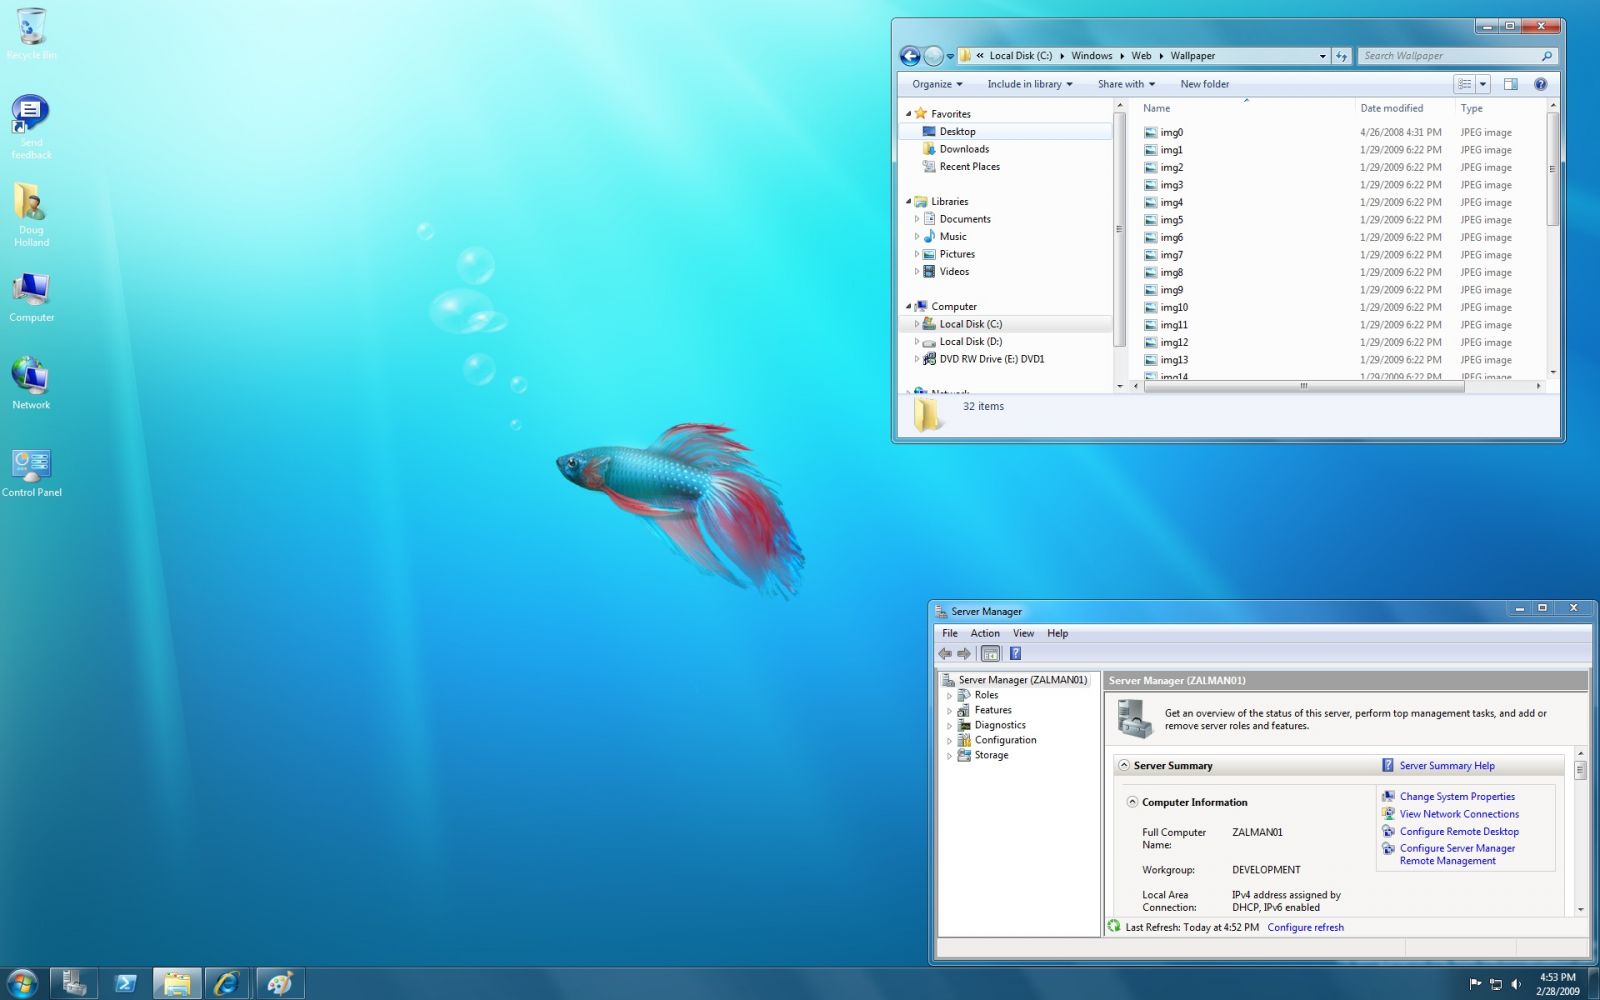This screenshot has height=1000, width=1600.
Task: Click Server Manager toolbar Help icon
Action: tap(1015, 654)
